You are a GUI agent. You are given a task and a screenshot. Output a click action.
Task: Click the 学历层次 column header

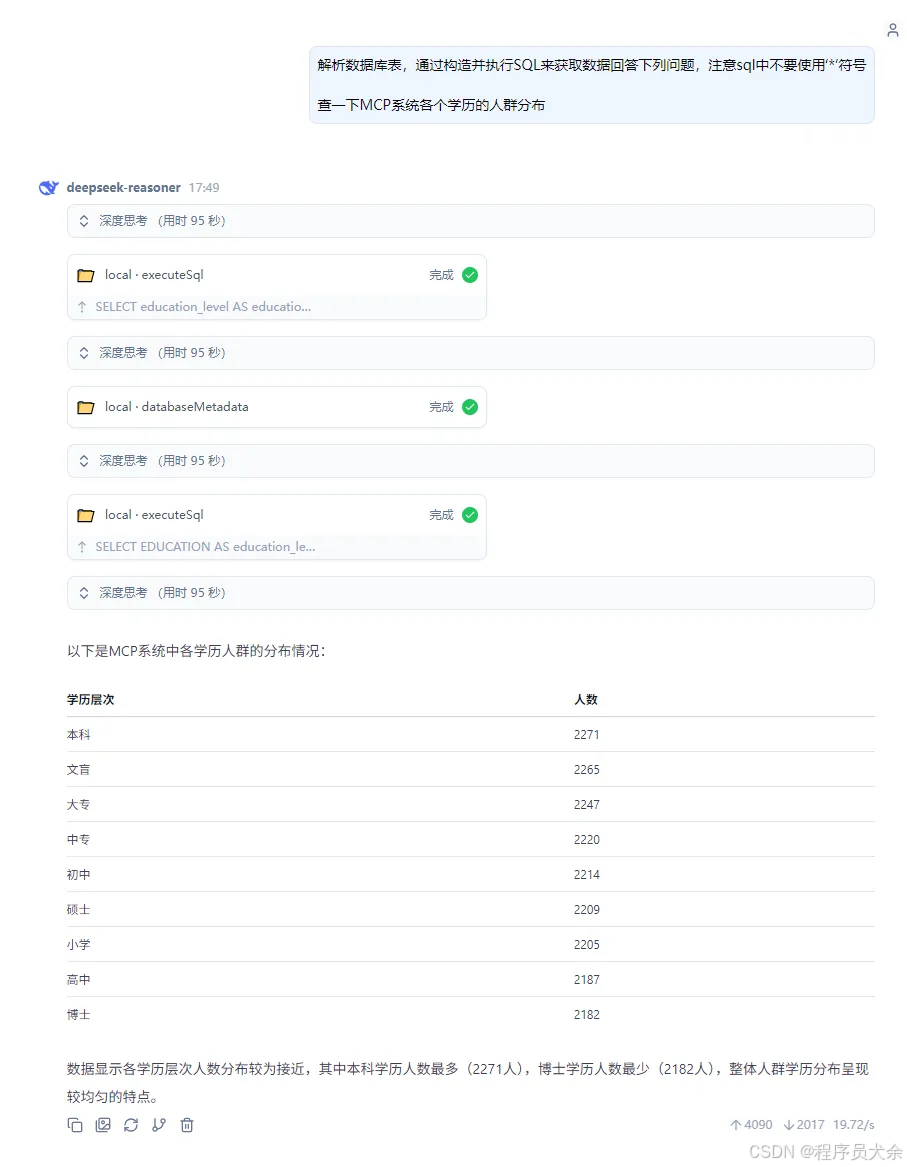click(x=91, y=700)
